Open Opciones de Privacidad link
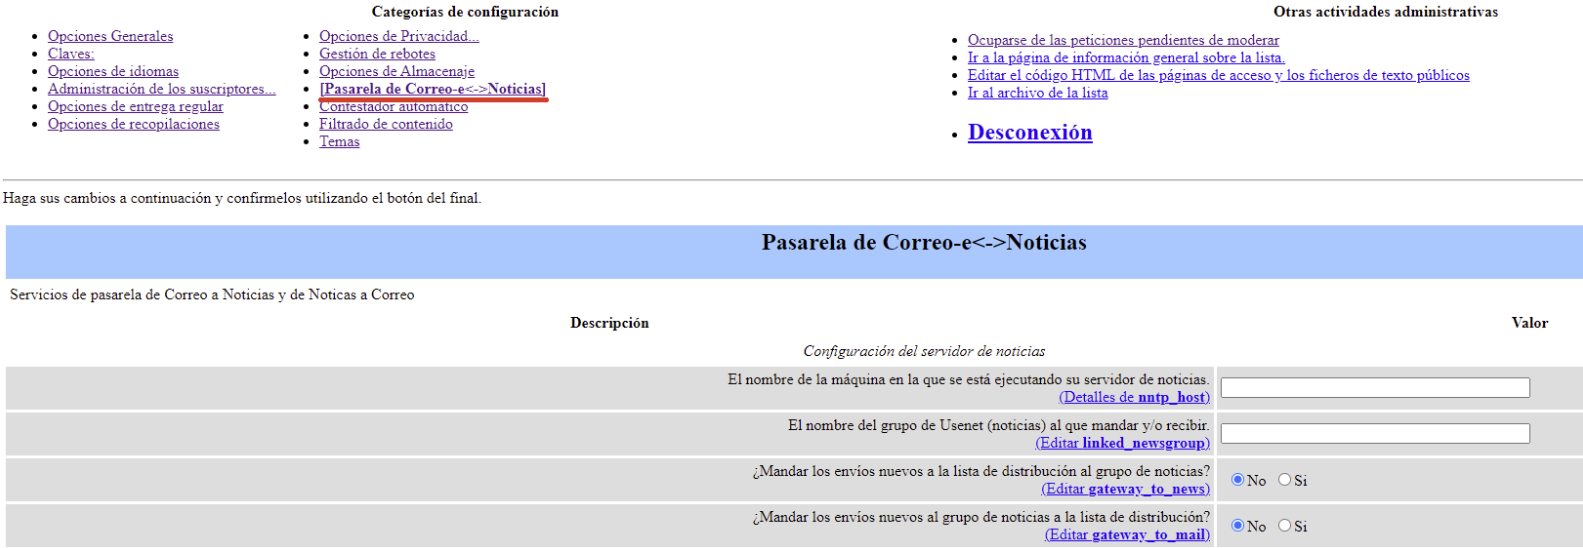 pyautogui.click(x=399, y=36)
